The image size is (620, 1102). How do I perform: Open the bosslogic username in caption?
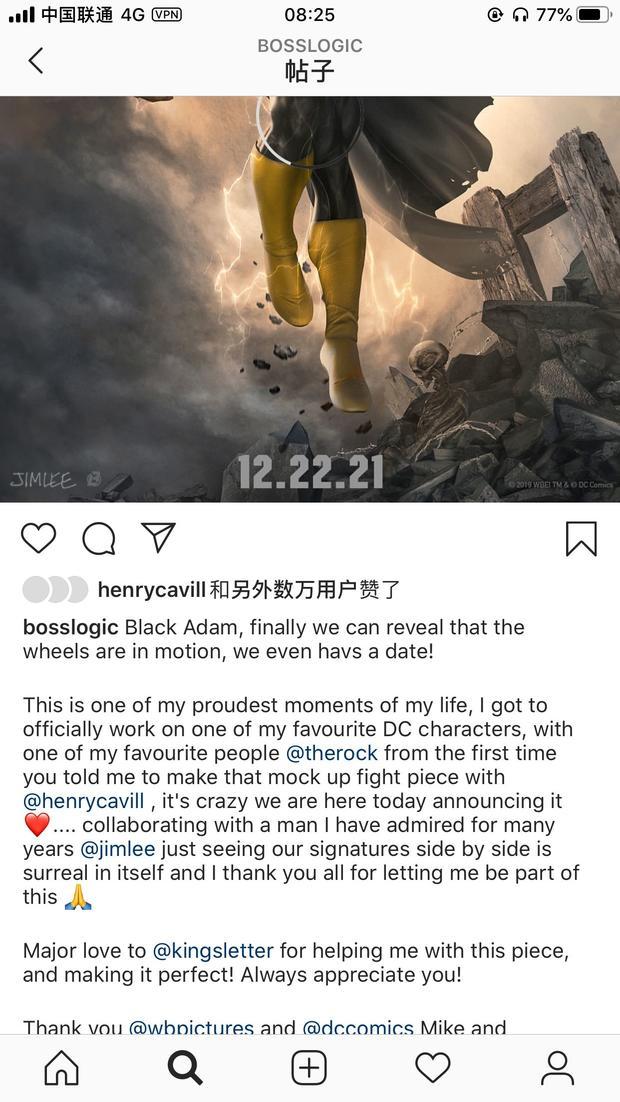pyautogui.click(x=71, y=627)
